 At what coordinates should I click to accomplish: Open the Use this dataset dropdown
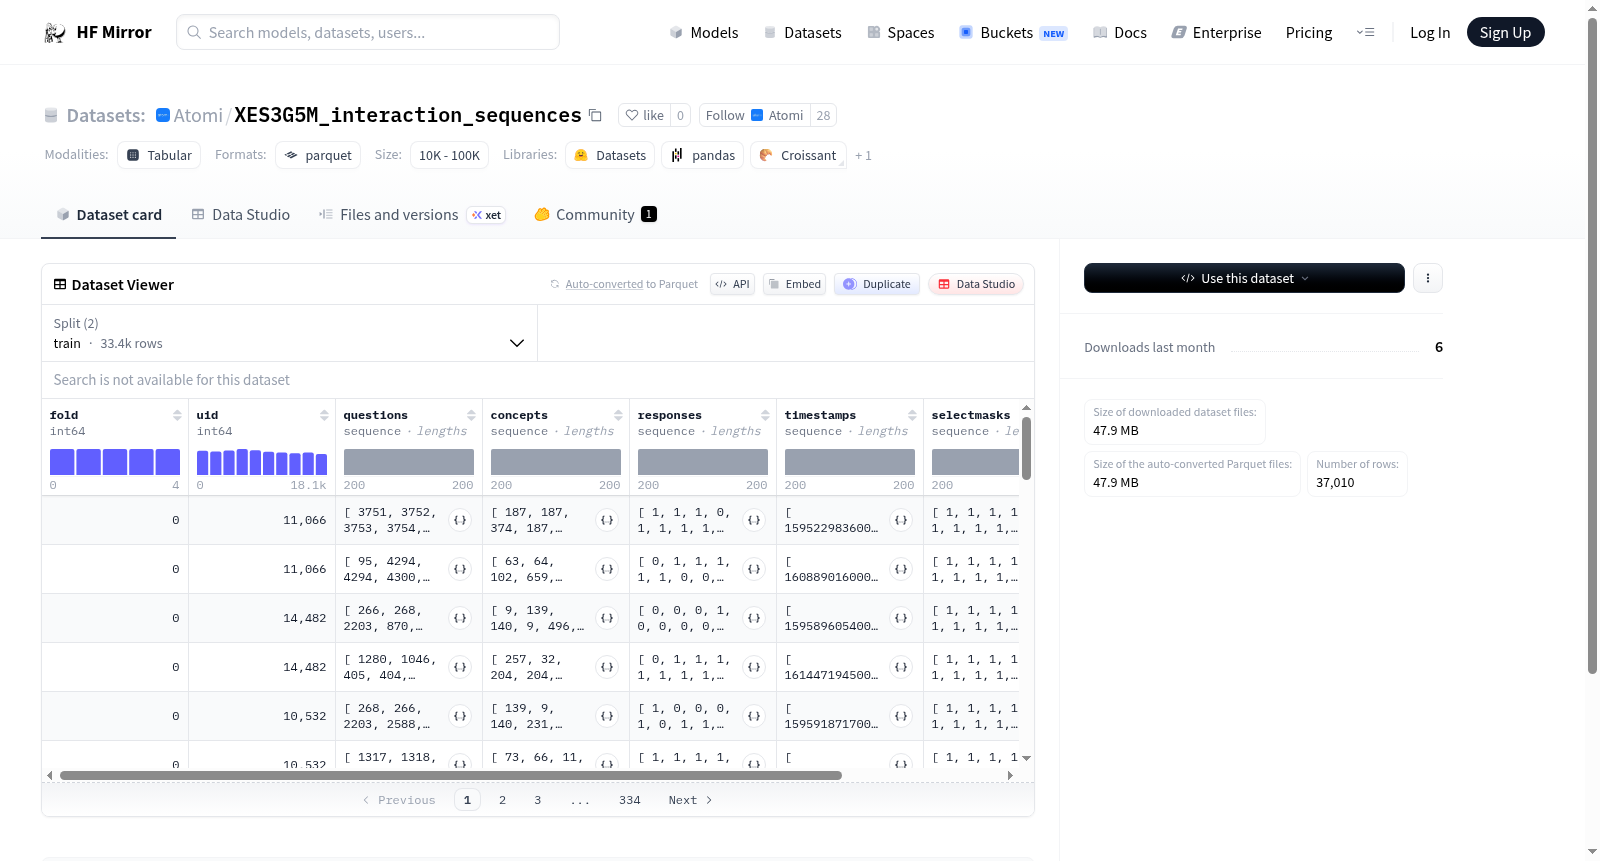(1244, 278)
